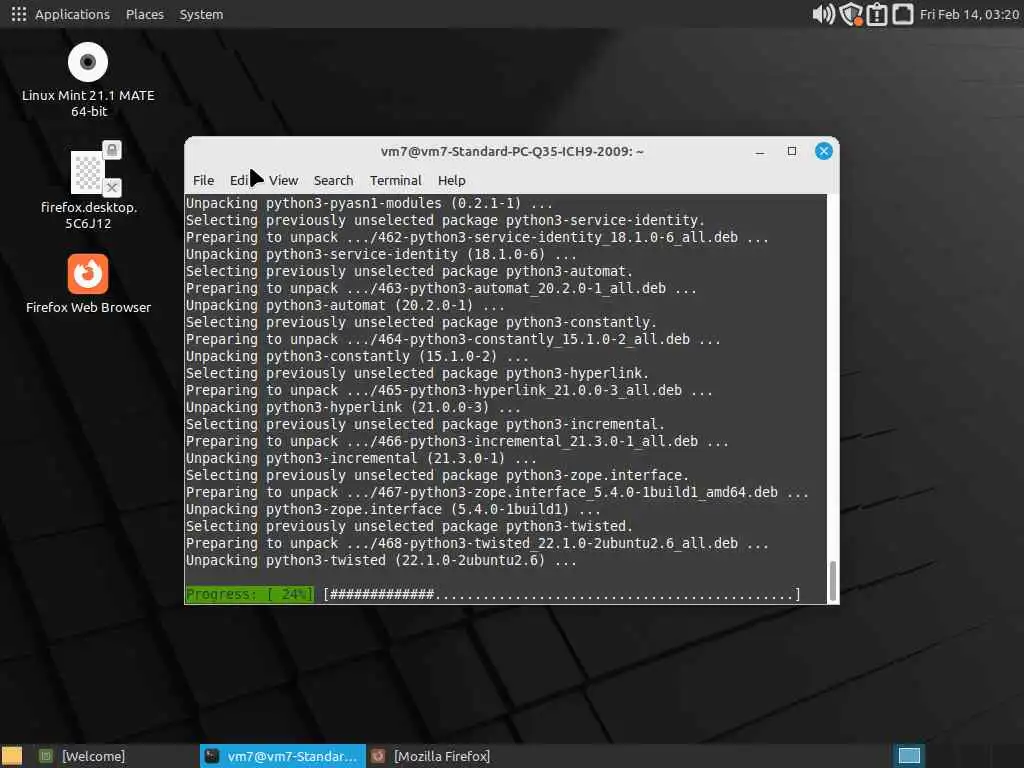
Task: Click the network tray icon beside clock
Action: click(903, 14)
